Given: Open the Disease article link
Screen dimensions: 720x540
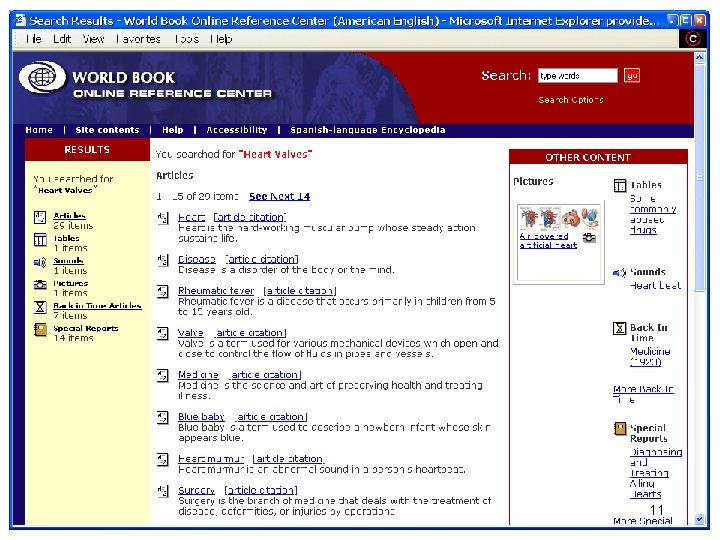Looking at the screenshot, I should click(x=197, y=259).
